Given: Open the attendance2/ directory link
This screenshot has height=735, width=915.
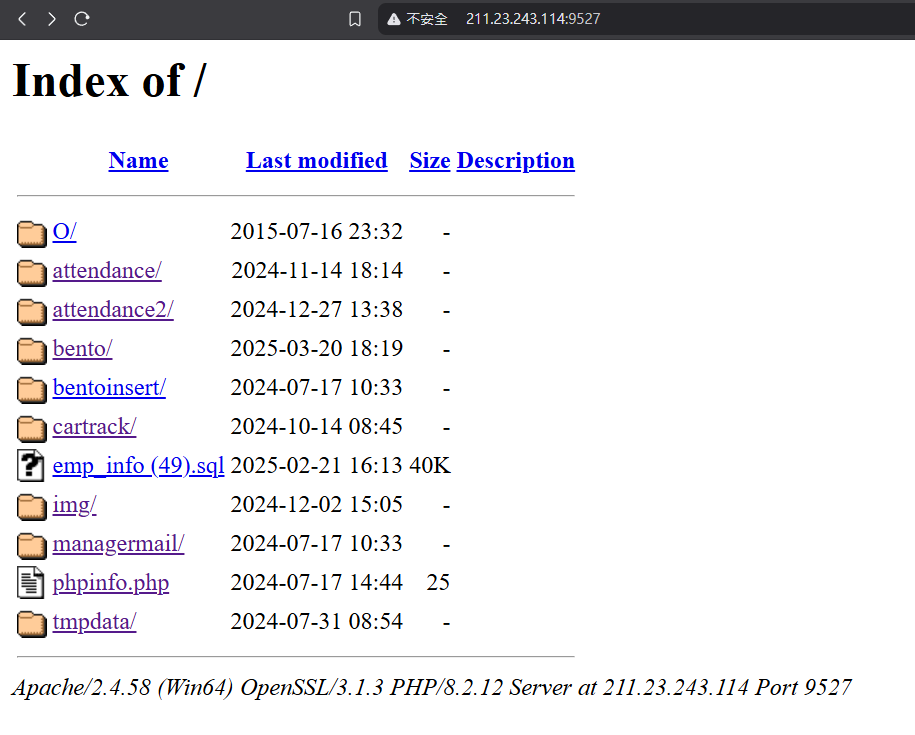Looking at the screenshot, I should [113, 310].
